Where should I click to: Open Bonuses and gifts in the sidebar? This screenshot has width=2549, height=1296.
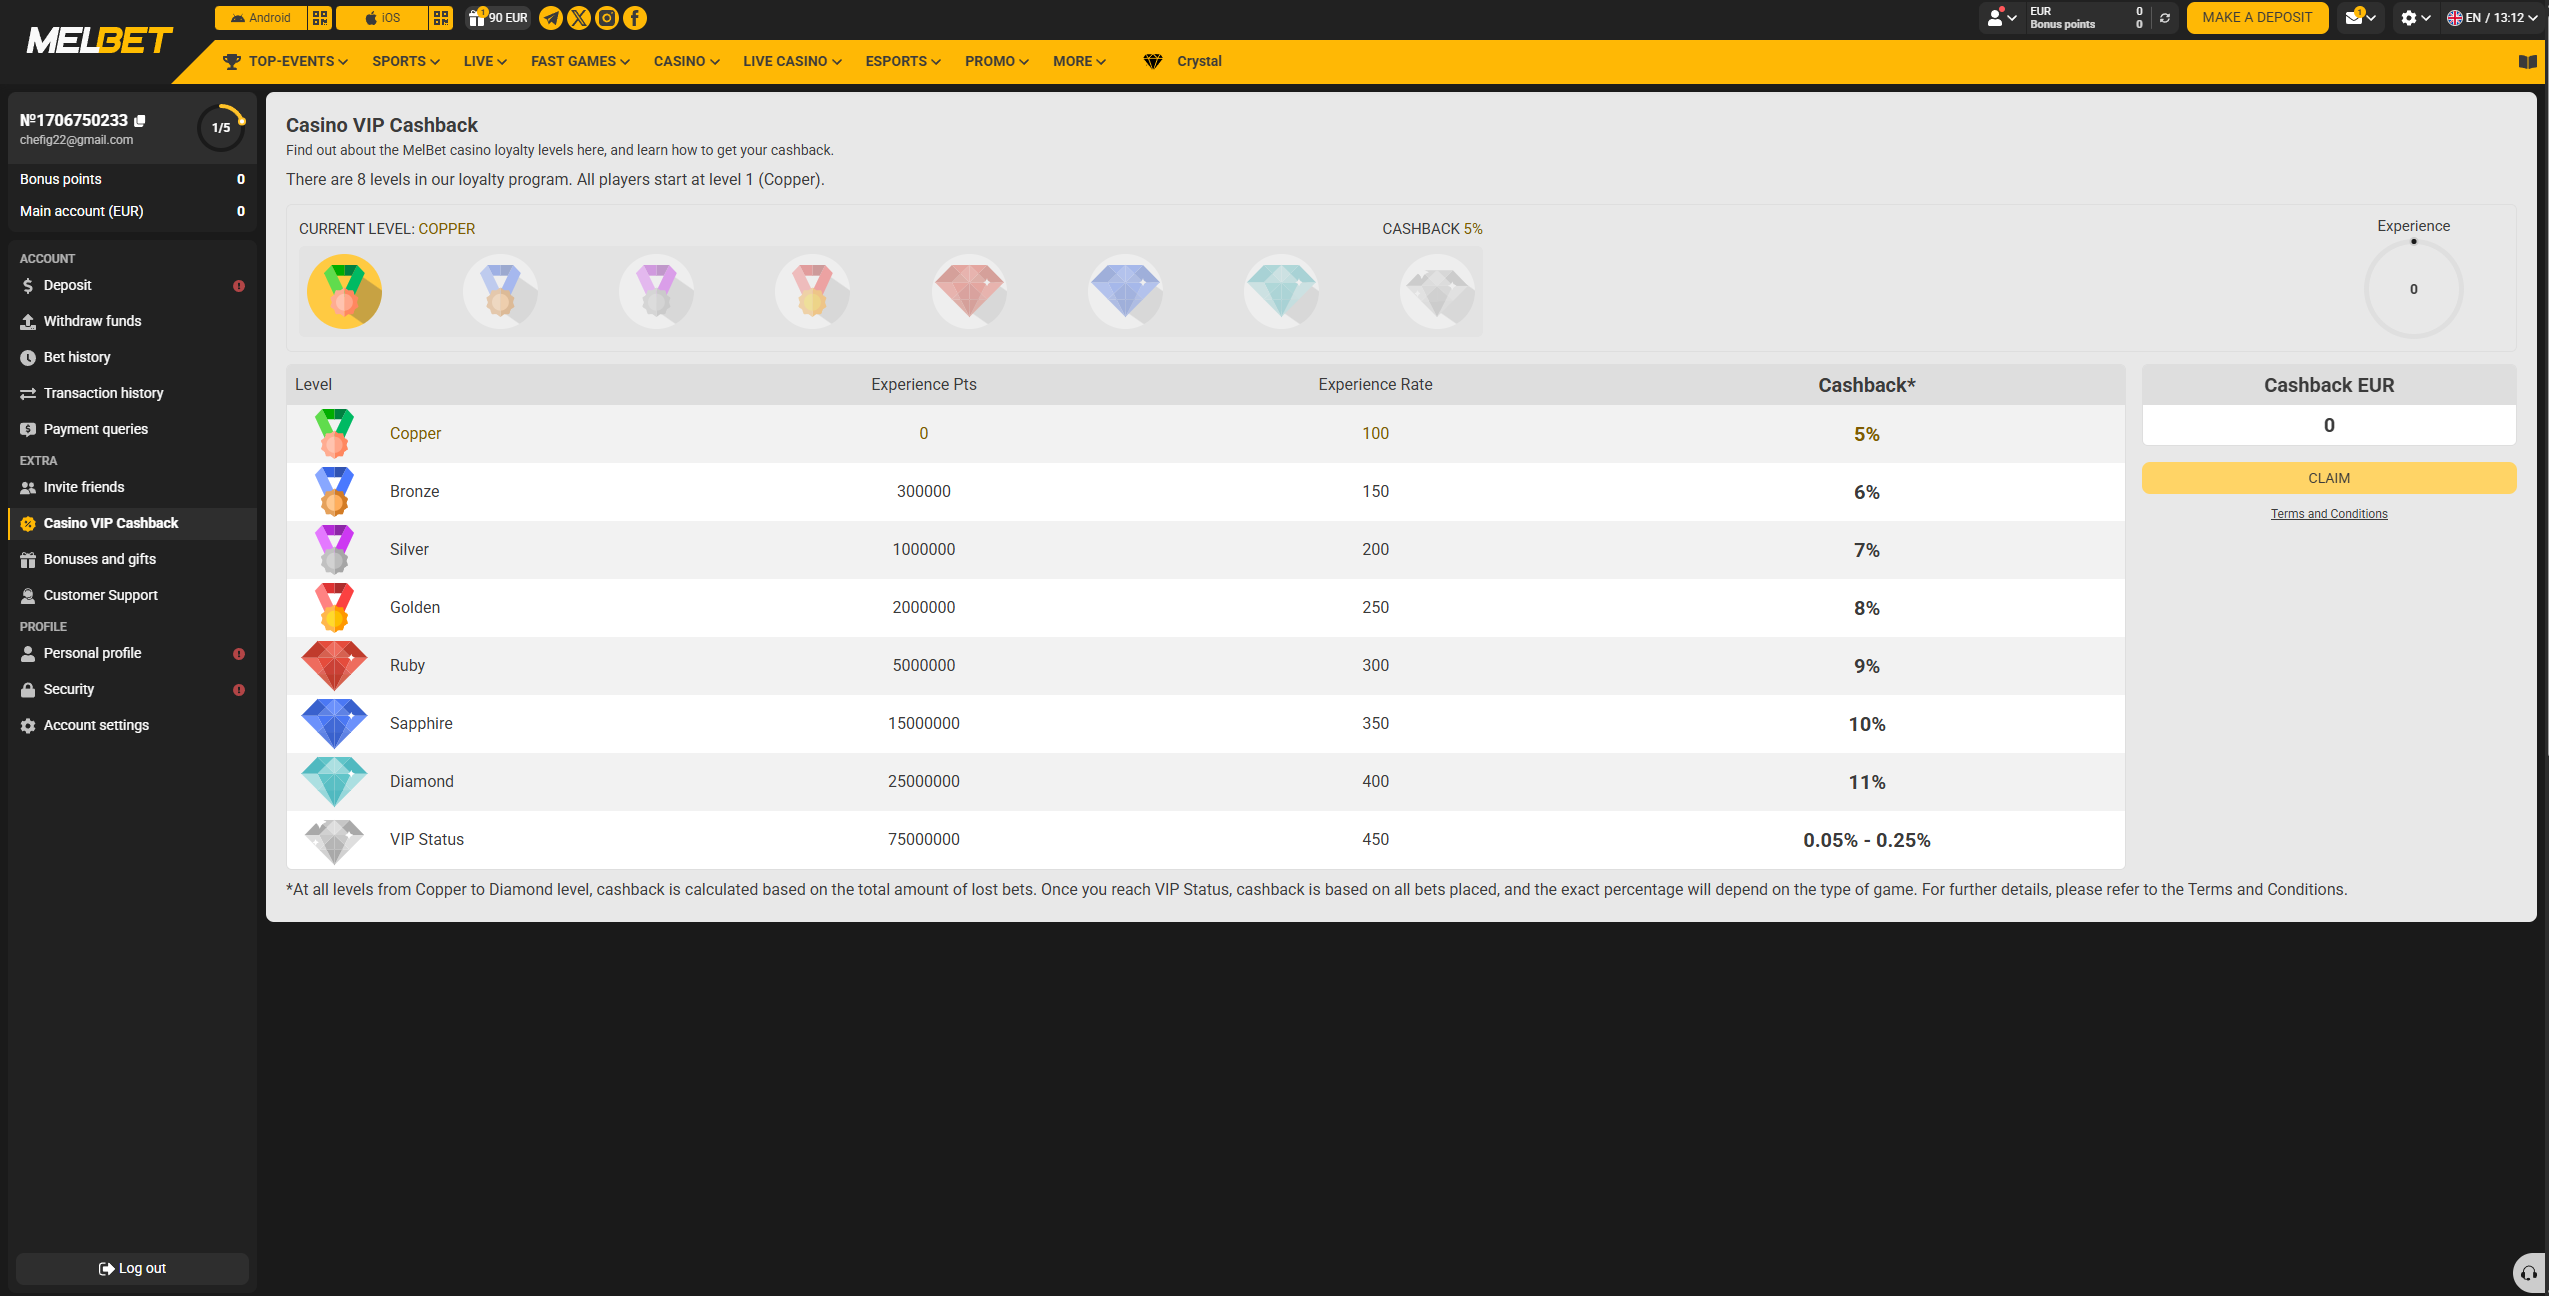click(x=132, y=560)
